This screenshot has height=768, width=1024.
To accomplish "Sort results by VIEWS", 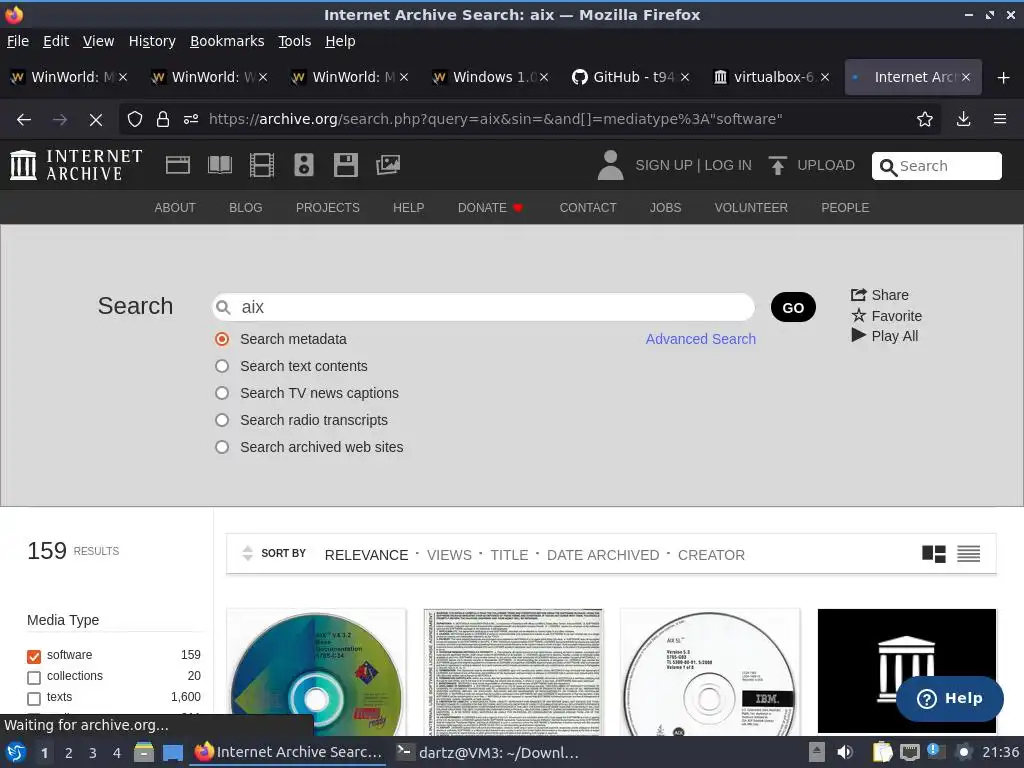I will tap(449, 555).
